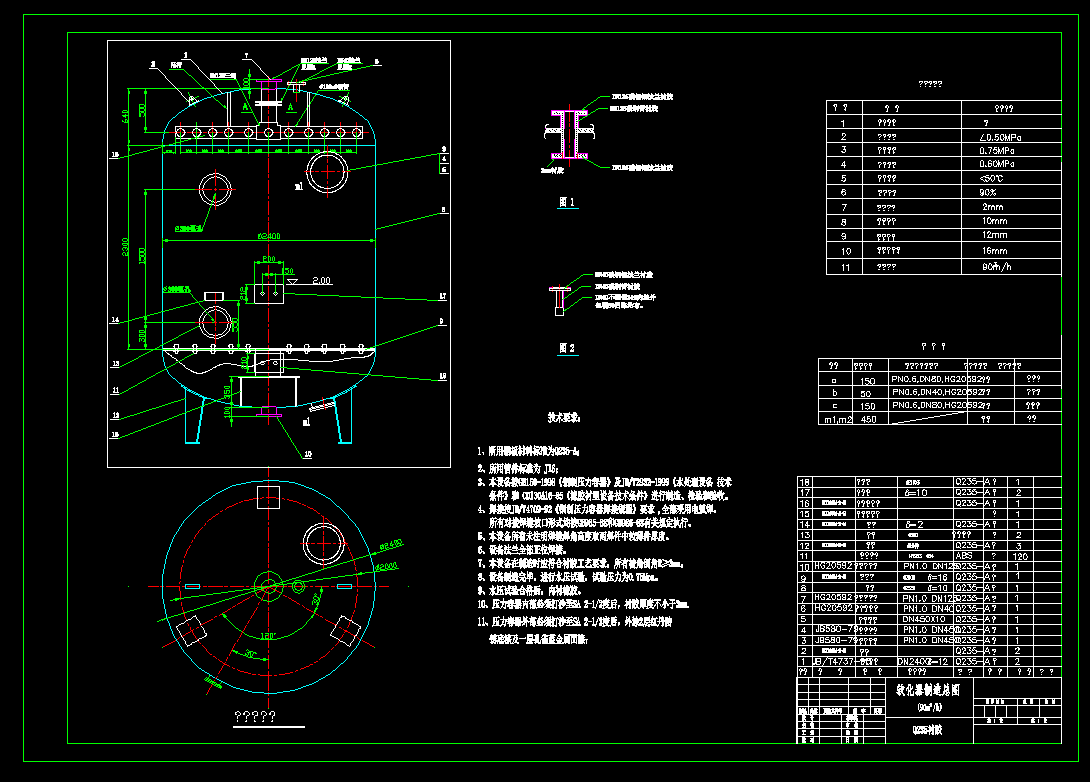Click the 'ø2400' diameter dimension in the elevation view
Image resolution: width=1090 pixels, height=782 pixels.
pos(269,236)
